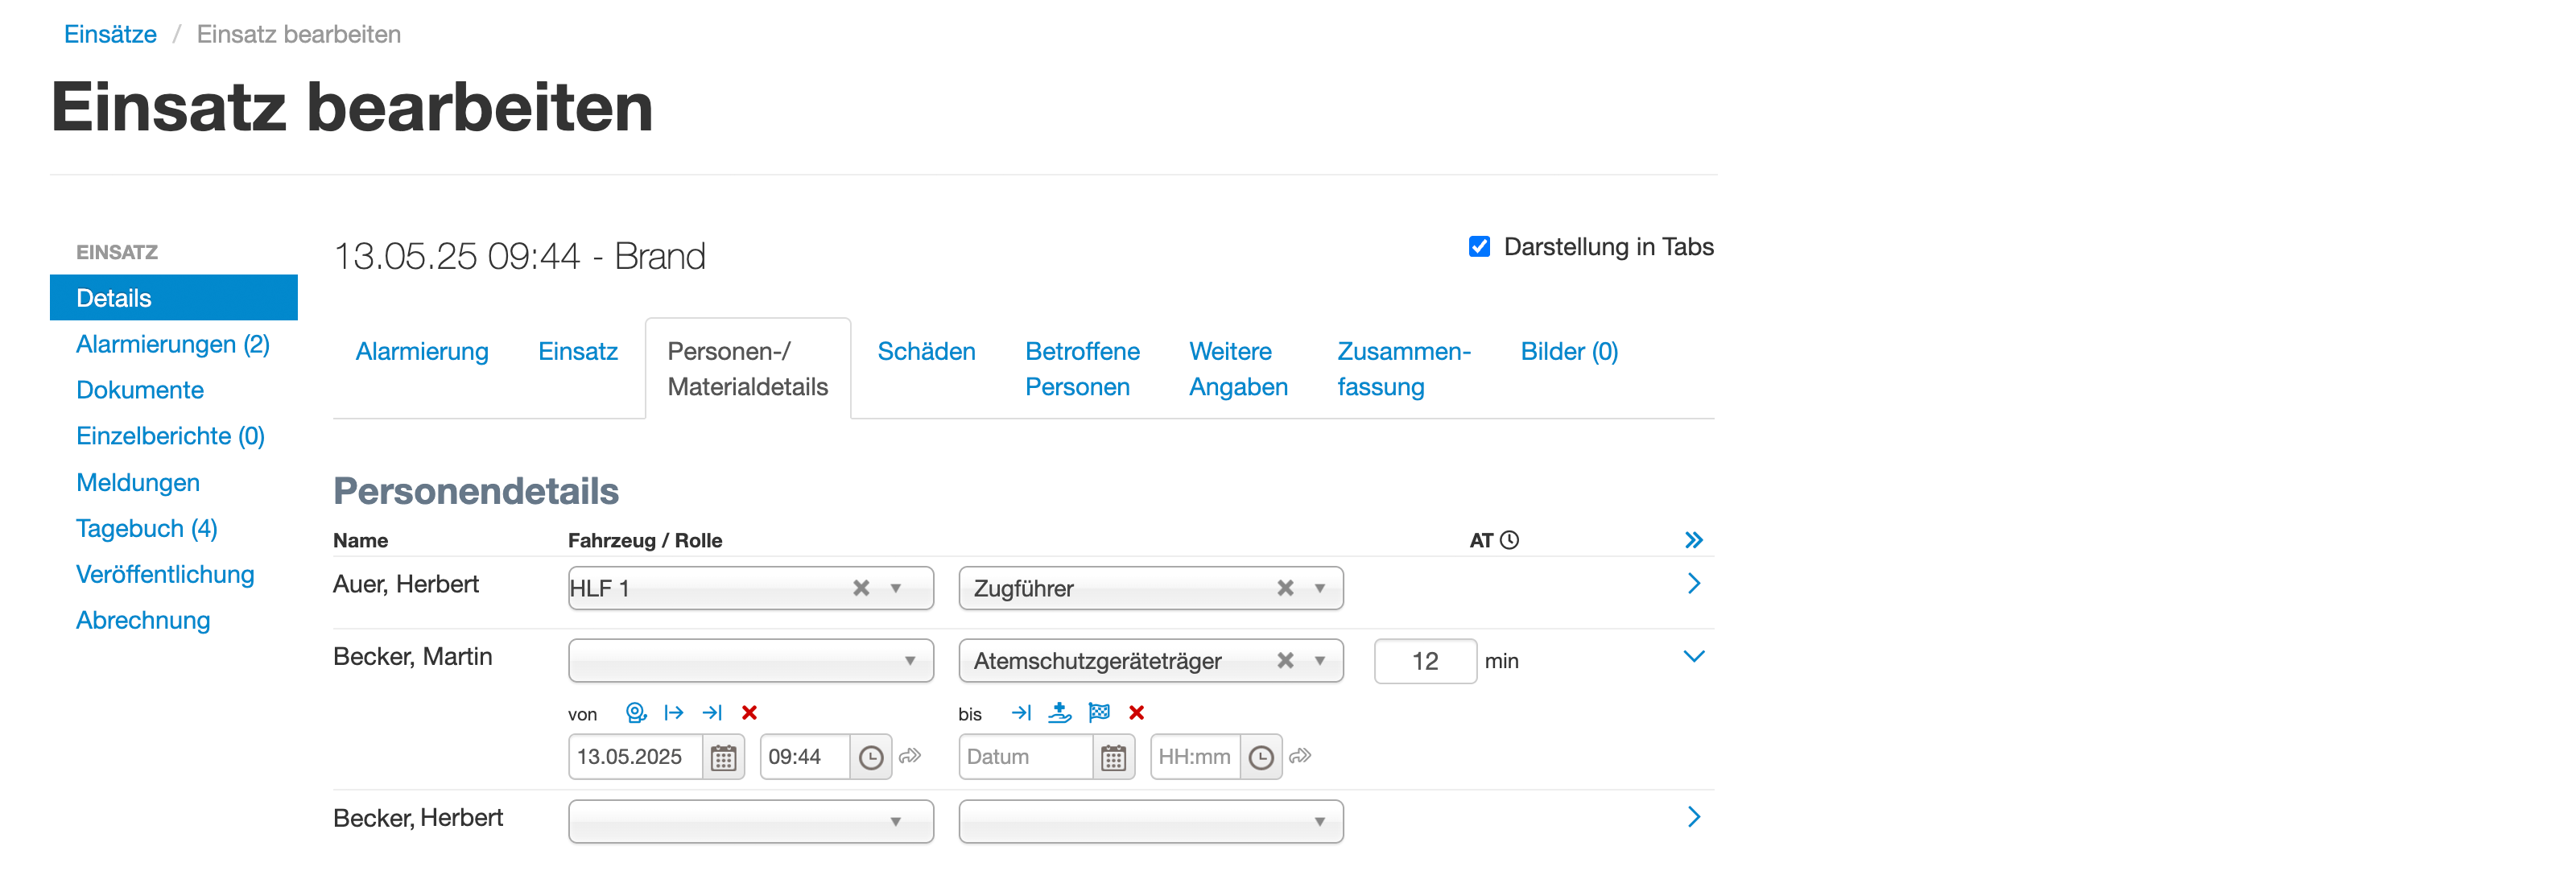Remove the Atemschutzgeräteträger role selection
2576x871 pixels.
pos(1285,660)
